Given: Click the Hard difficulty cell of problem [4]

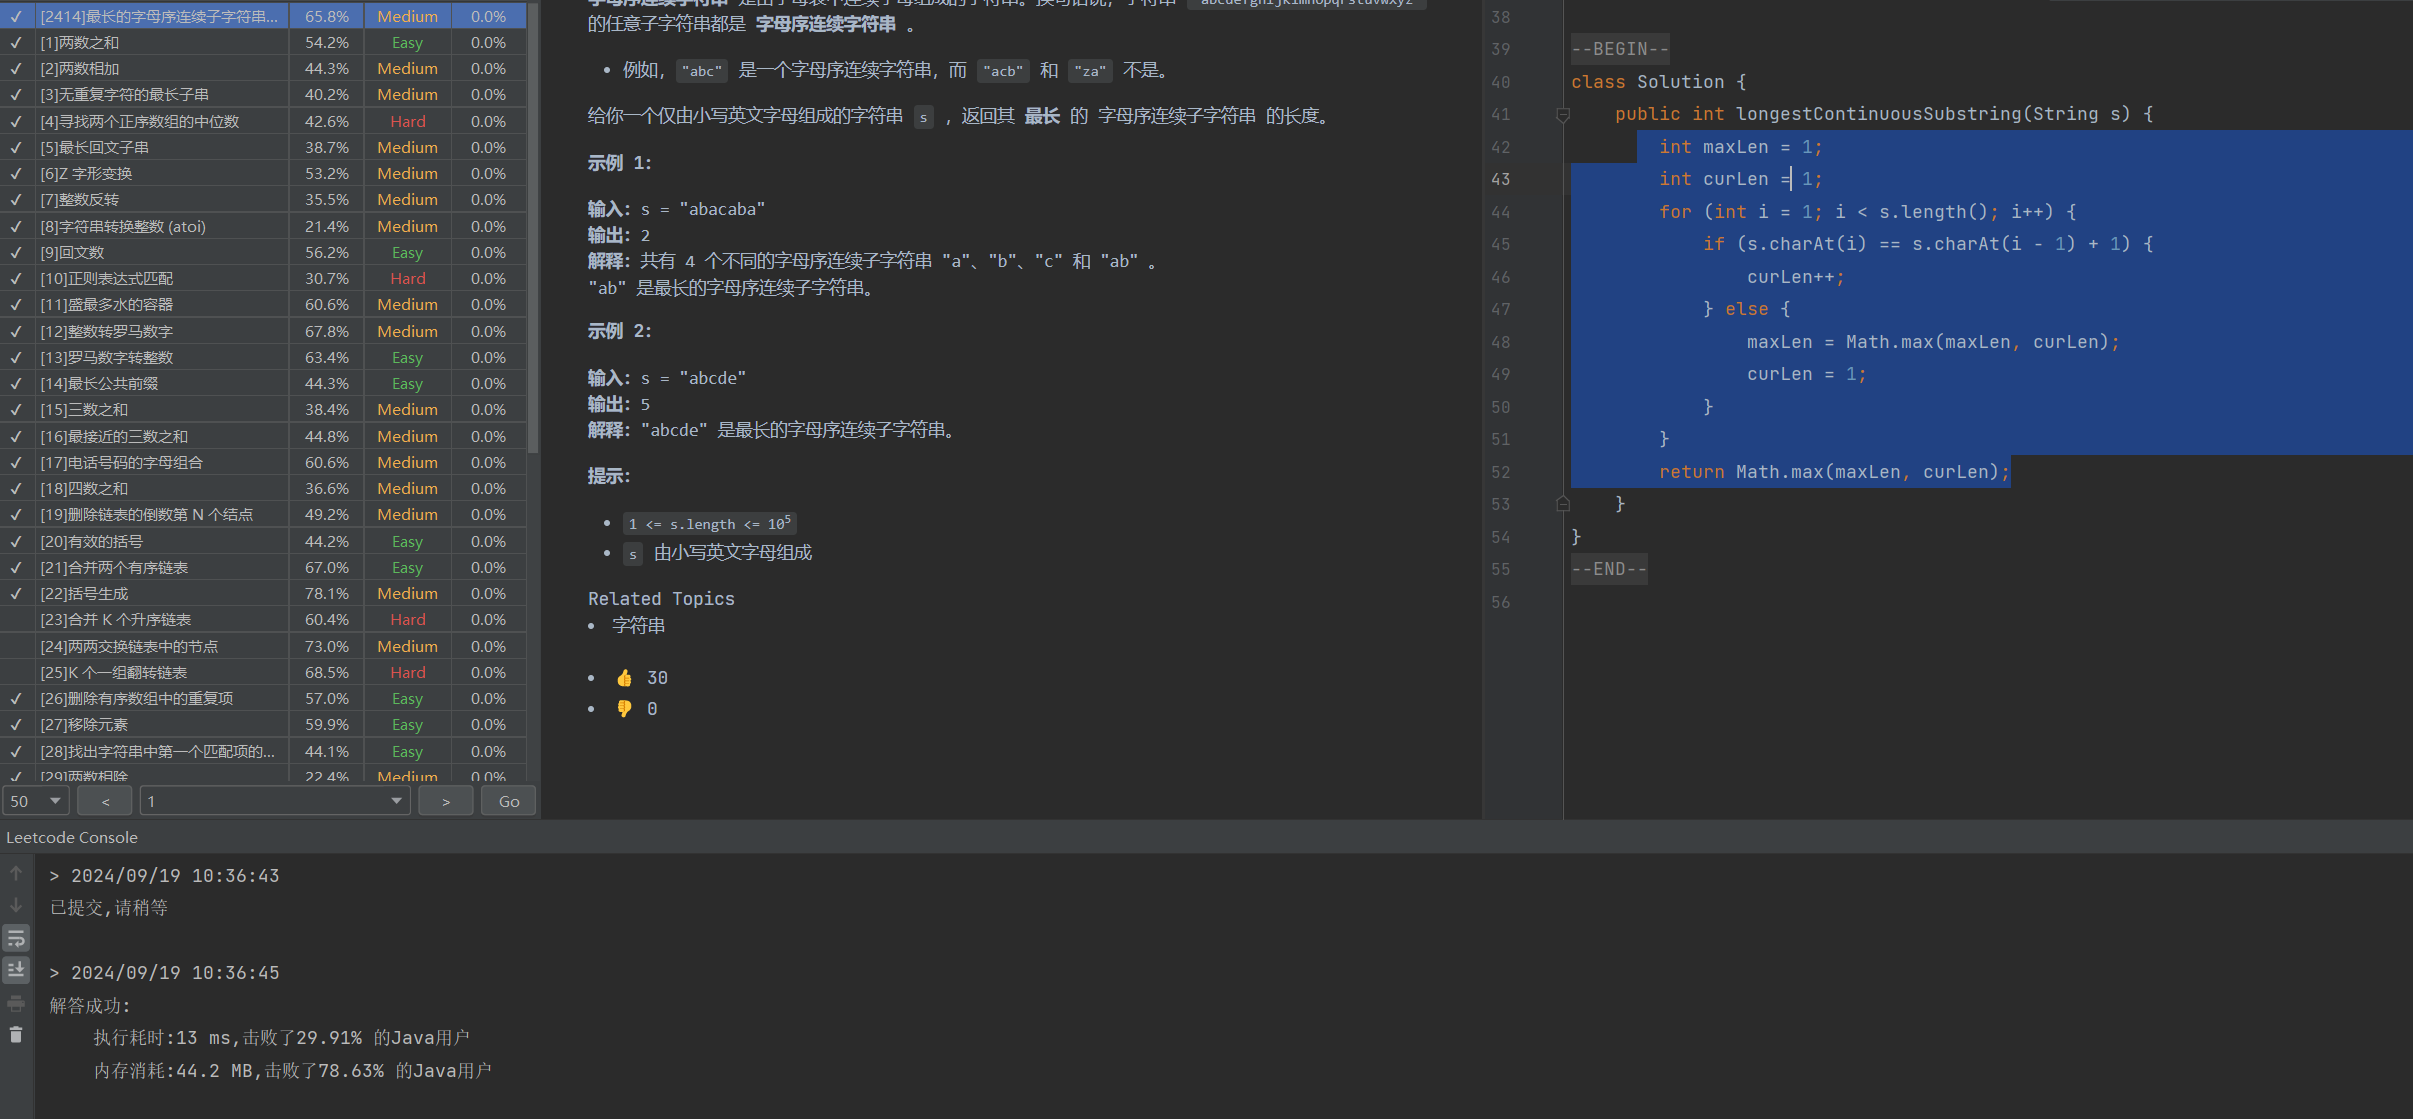Looking at the screenshot, I should pos(407,121).
